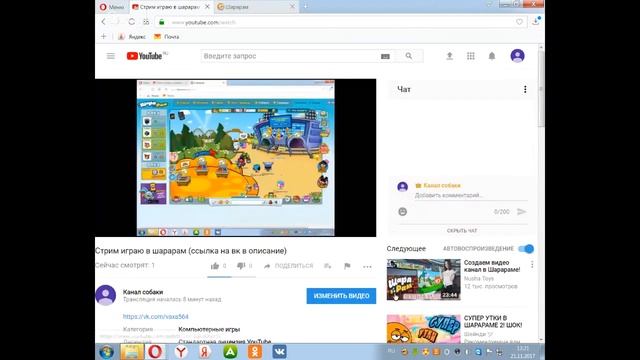Open the Opera Меню button
640x360 pixels.
pos(111,7)
